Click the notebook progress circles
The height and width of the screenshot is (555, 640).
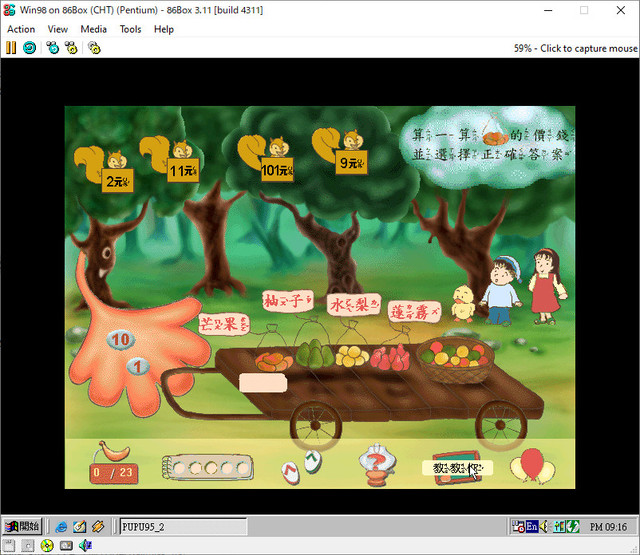[208, 467]
